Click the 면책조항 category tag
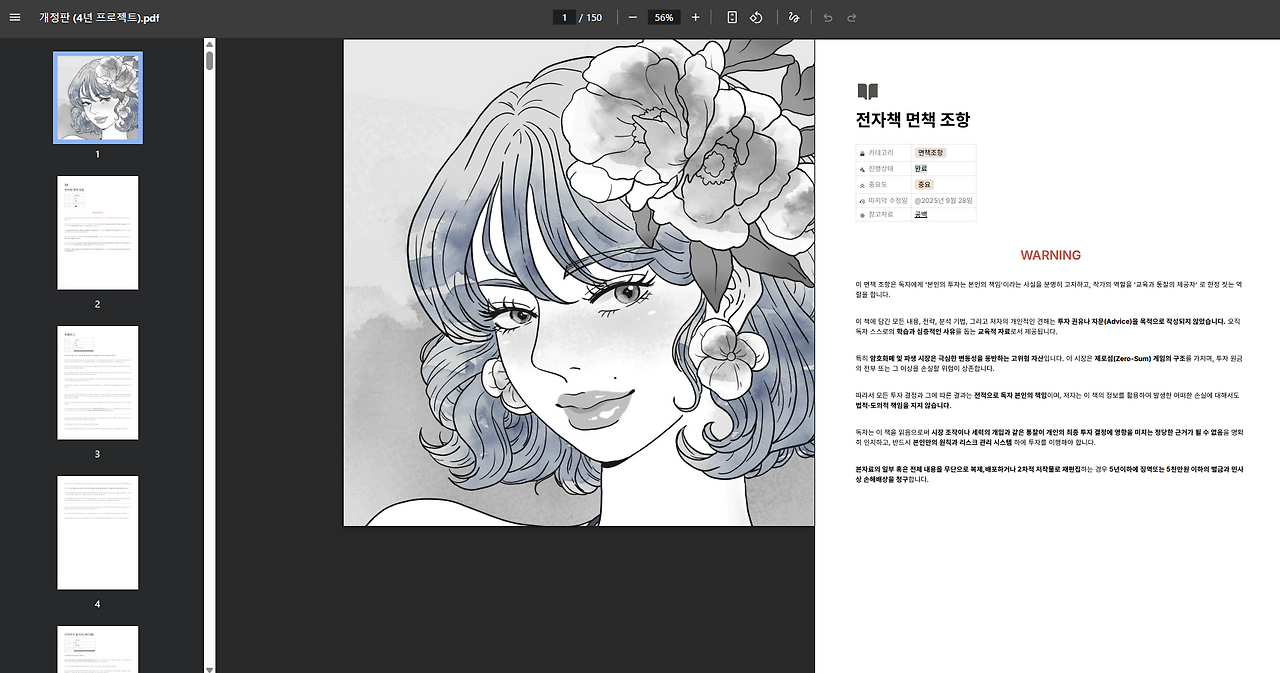1280x673 pixels. pos(930,150)
